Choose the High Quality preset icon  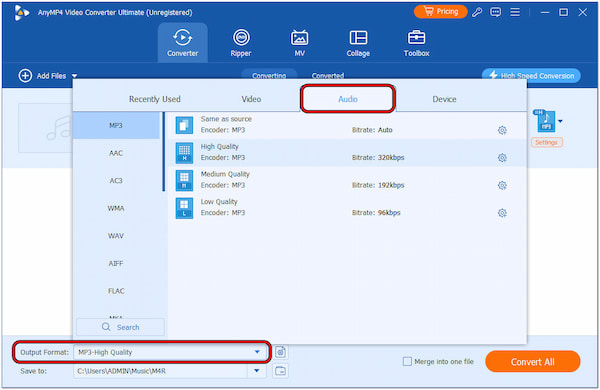(x=184, y=153)
